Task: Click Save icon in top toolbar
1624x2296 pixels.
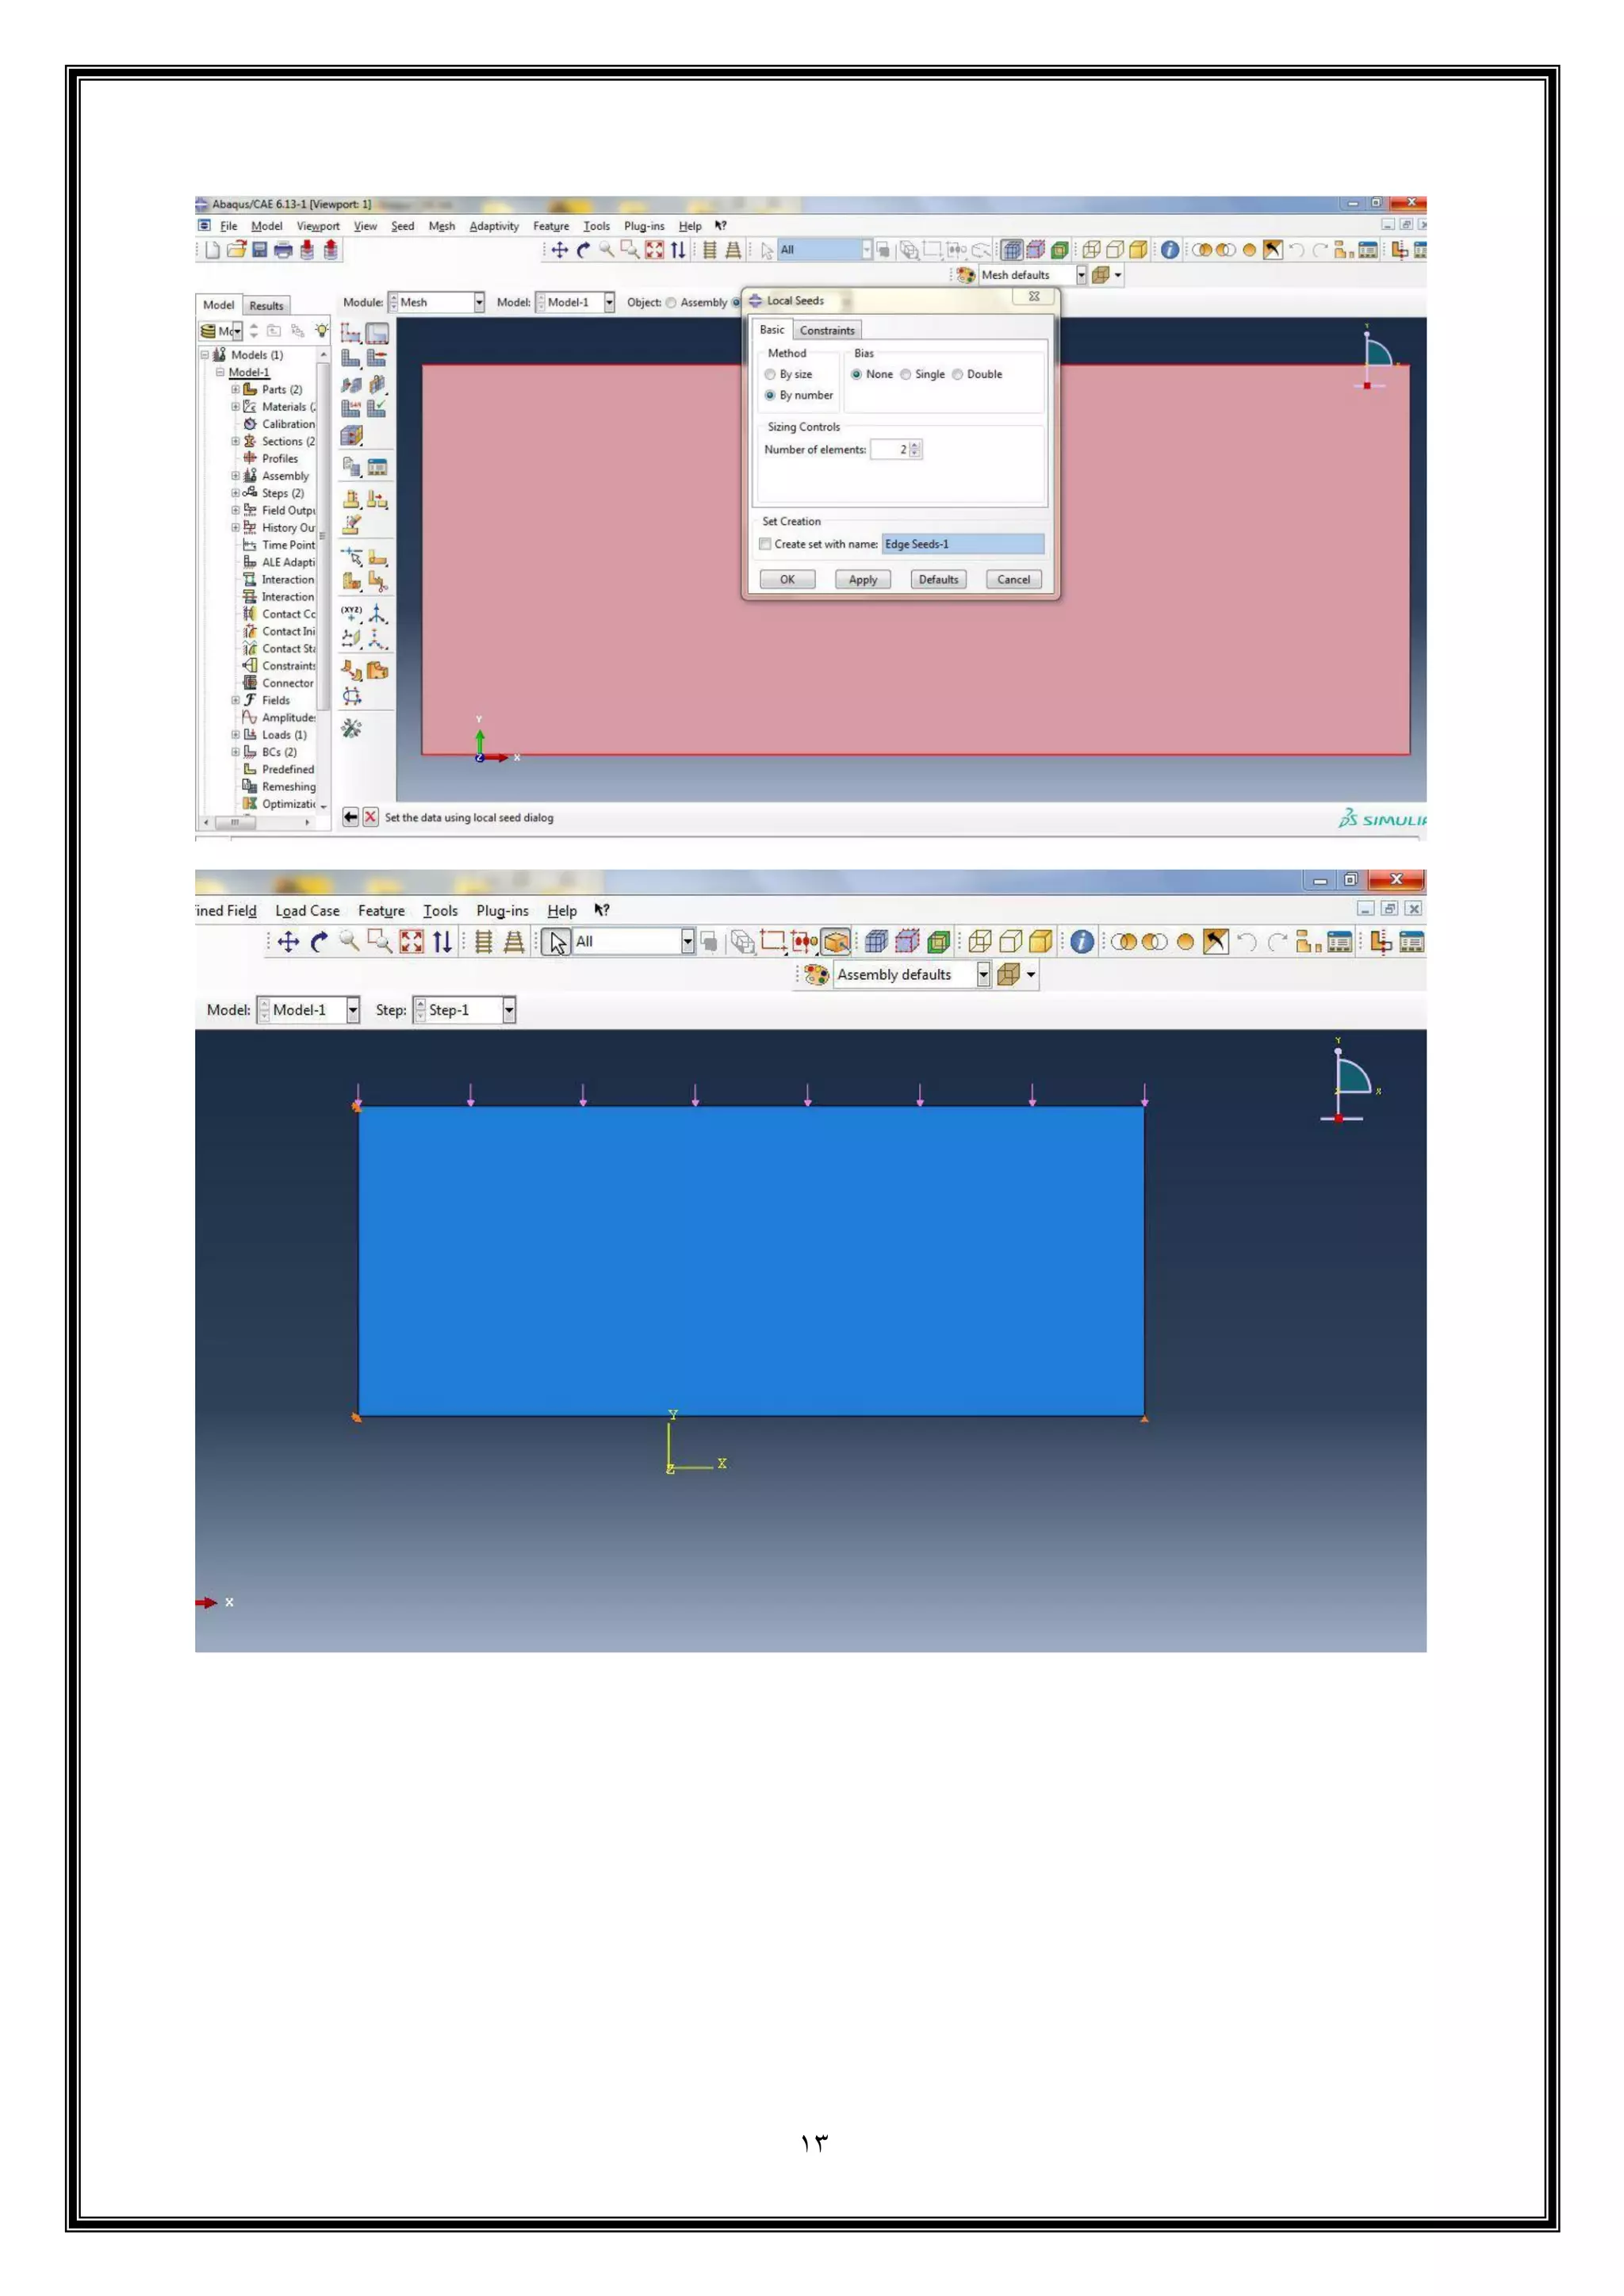Action: [259, 250]
